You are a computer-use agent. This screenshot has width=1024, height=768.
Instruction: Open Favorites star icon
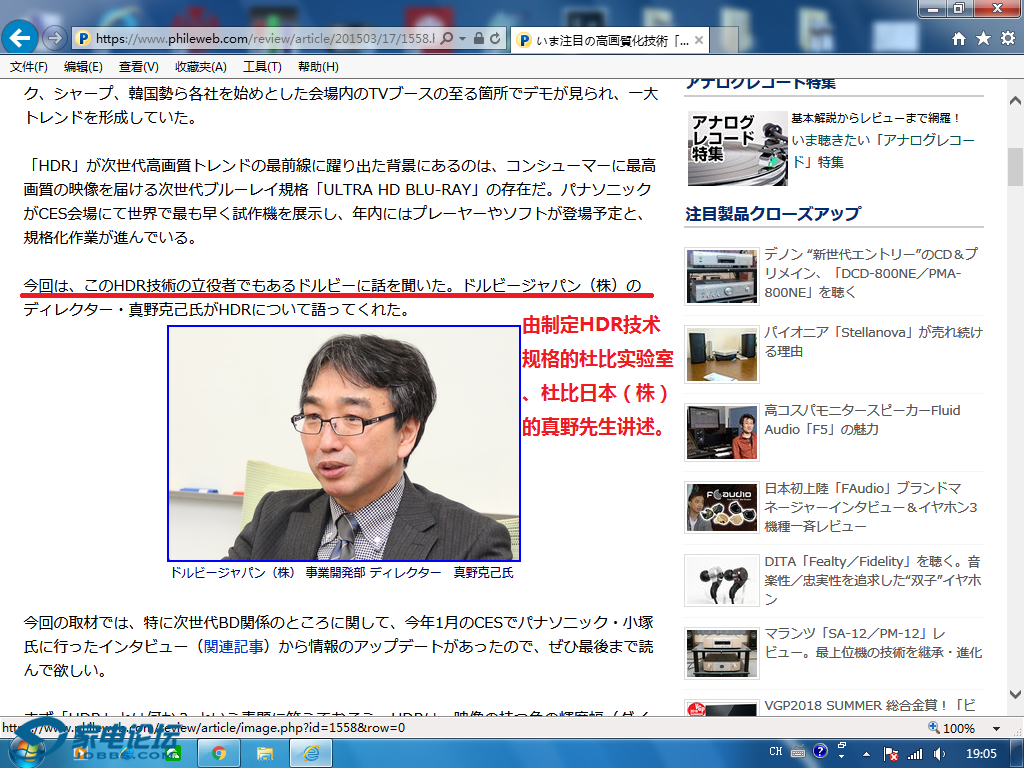(983, 38)
